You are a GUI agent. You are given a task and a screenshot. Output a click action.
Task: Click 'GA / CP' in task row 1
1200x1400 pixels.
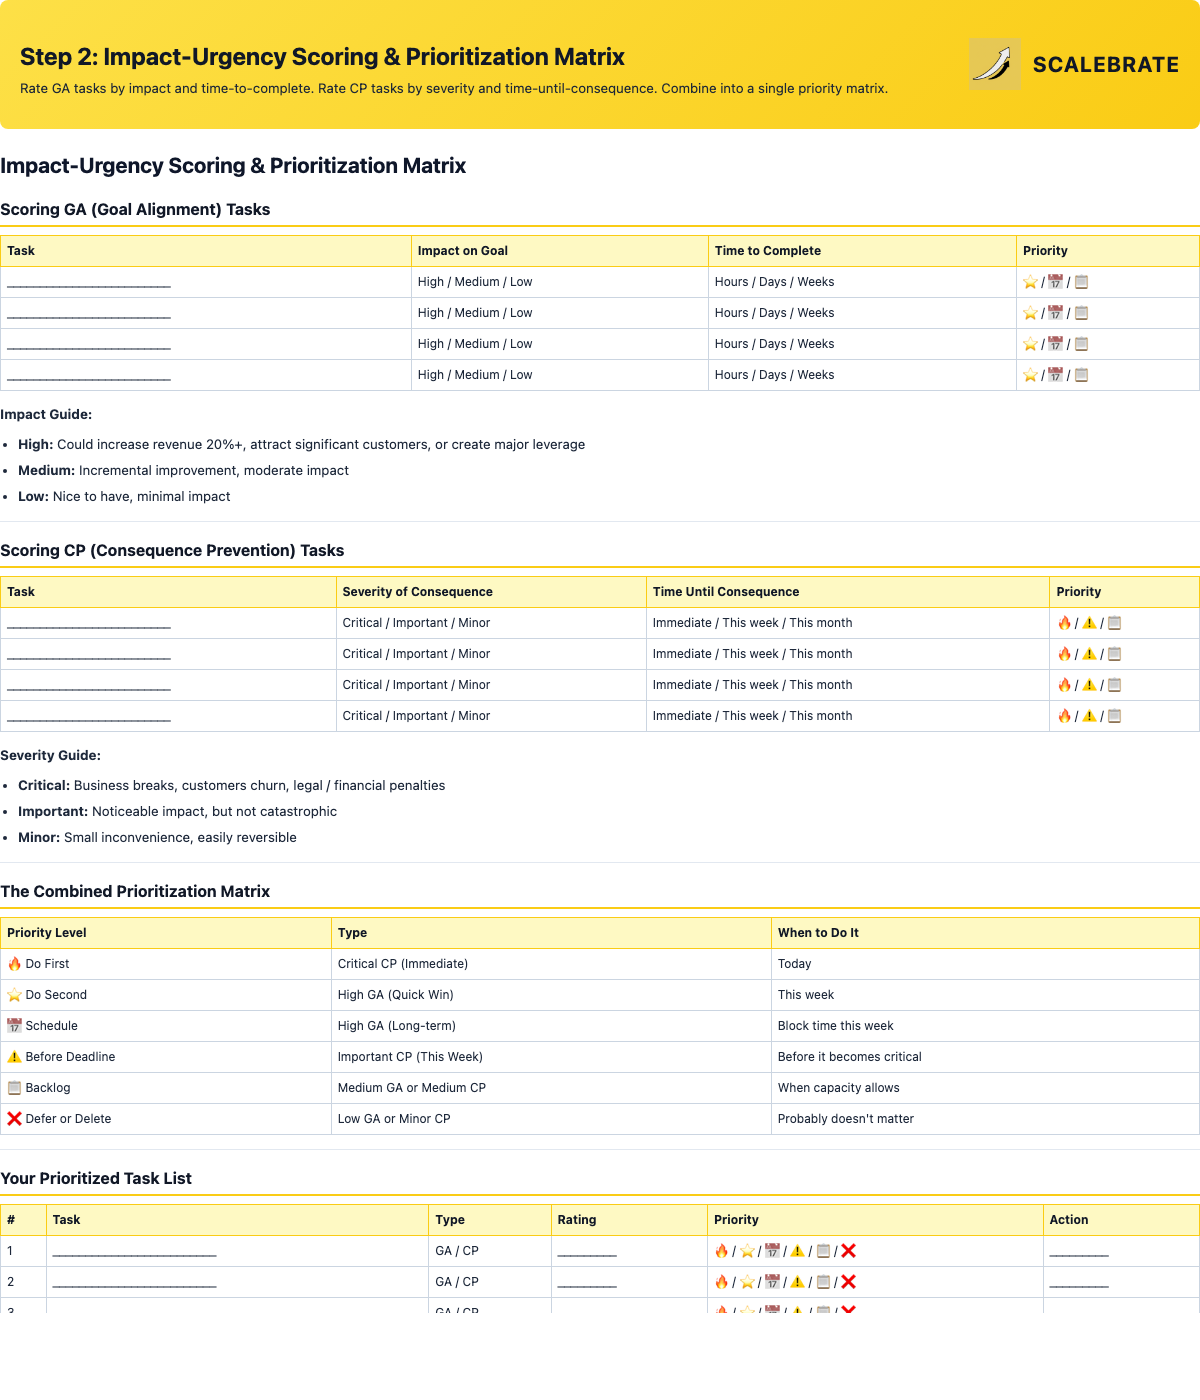[x=457, y=1251]
